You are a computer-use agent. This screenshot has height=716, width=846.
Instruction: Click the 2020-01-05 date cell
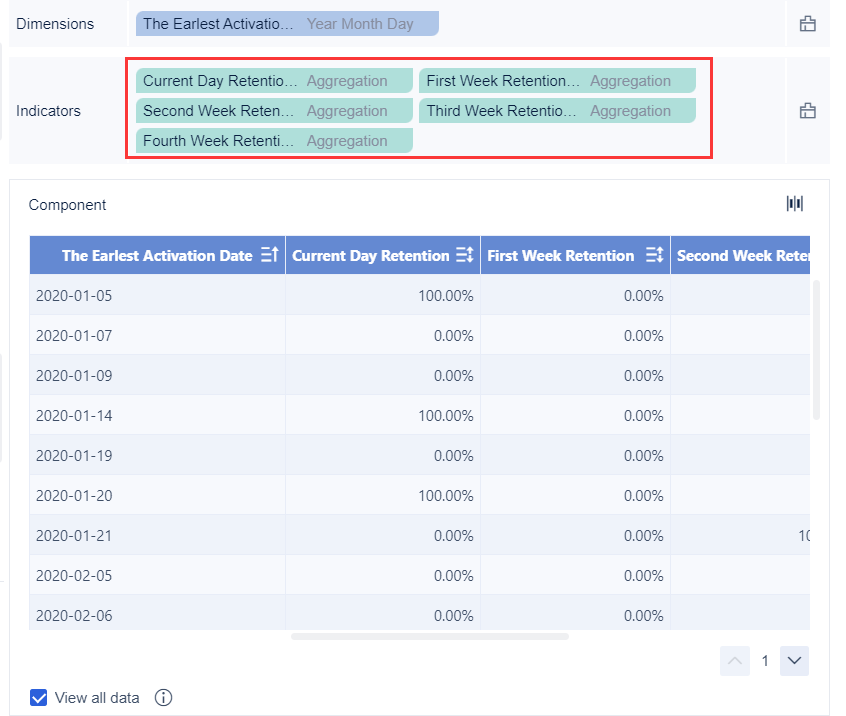click(74, 295)
